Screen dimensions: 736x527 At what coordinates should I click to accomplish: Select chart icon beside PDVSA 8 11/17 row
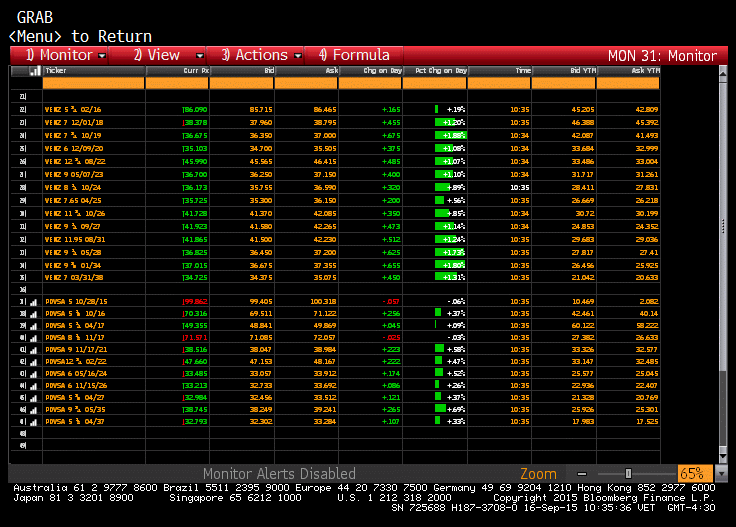pos(33,338)
